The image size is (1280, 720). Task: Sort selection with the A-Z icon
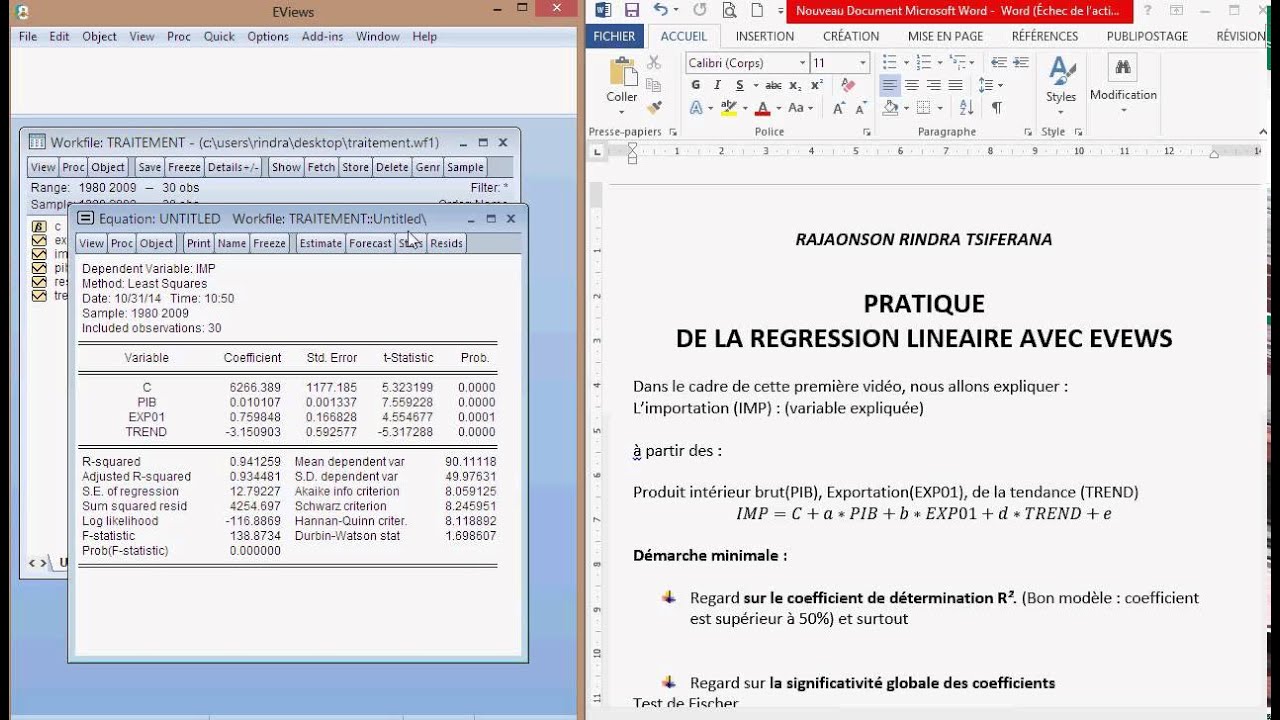tap(966, 108)
